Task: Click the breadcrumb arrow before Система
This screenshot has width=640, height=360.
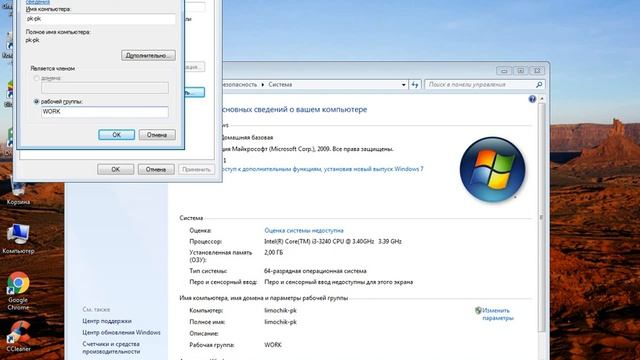Action: [x=262, y=84]
